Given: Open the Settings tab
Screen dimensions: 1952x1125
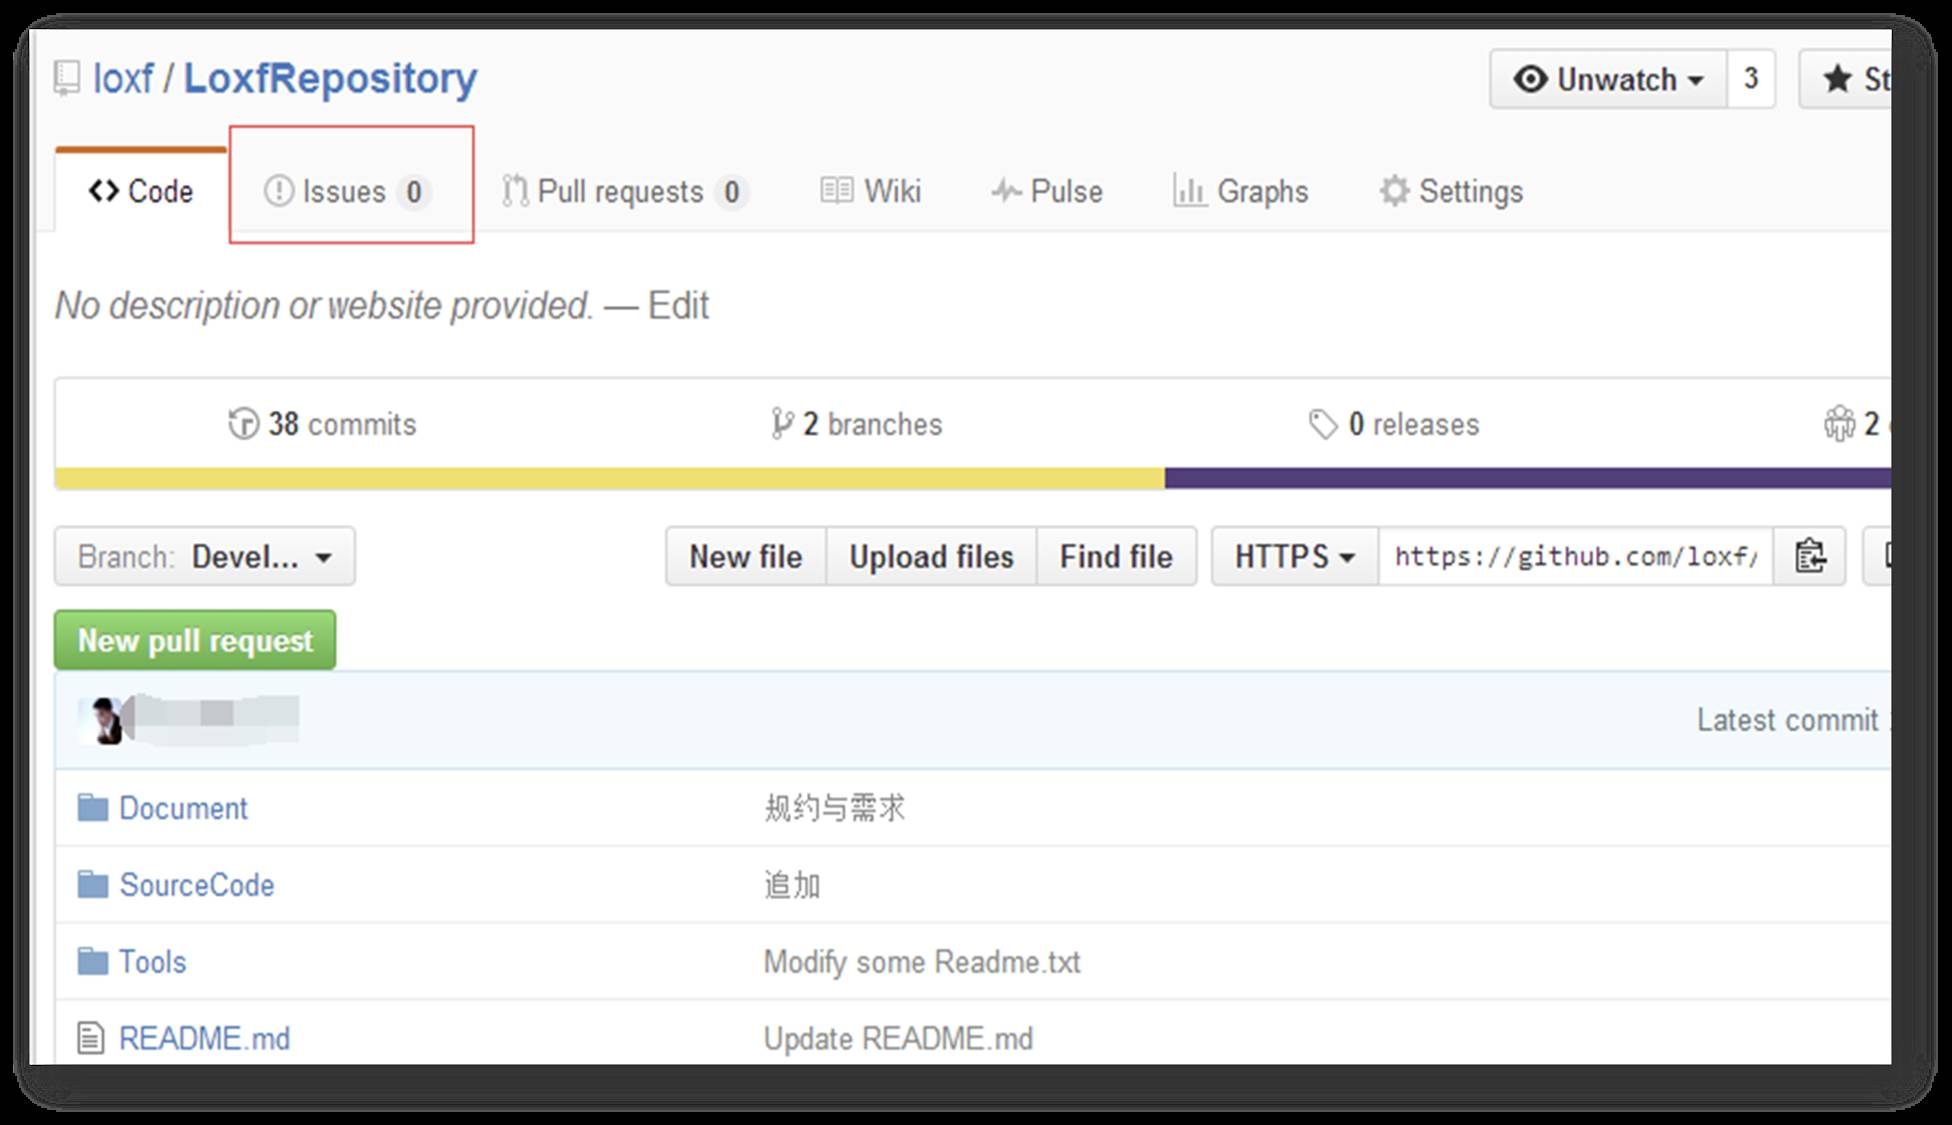Looking at the screenshot, I should [x=1451, y=191].
